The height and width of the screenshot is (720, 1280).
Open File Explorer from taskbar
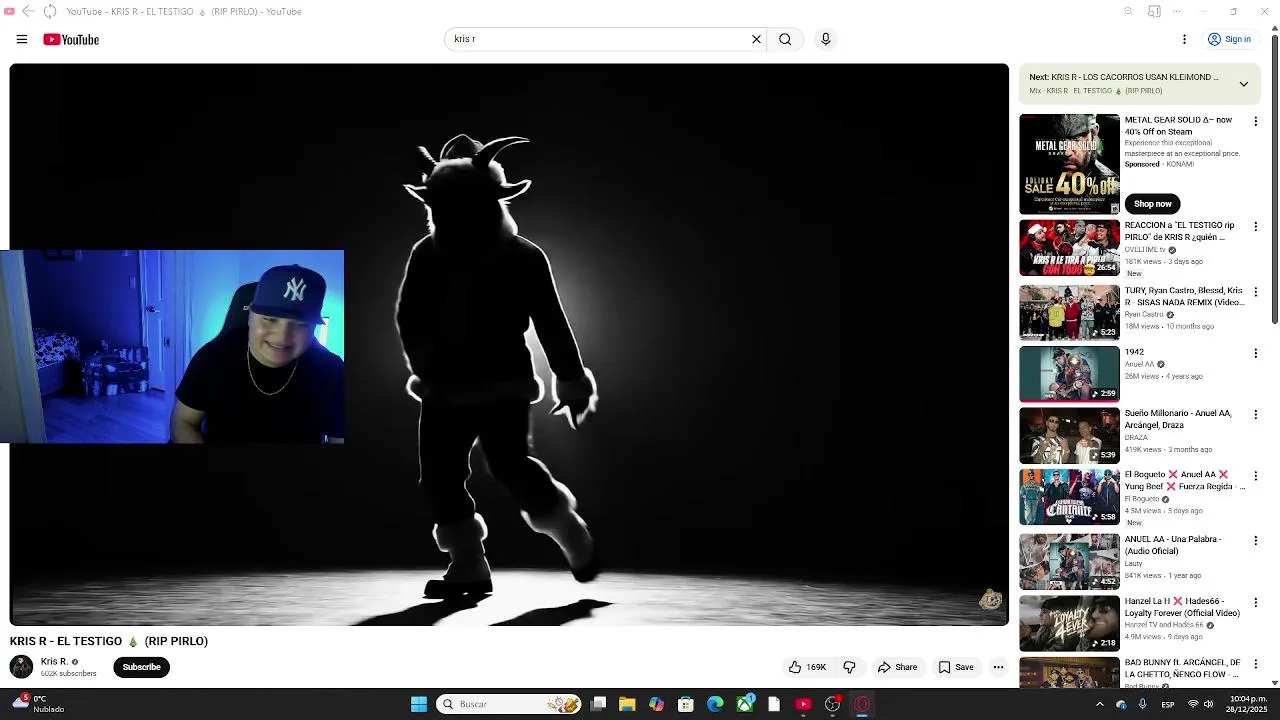tap(627, 704)
